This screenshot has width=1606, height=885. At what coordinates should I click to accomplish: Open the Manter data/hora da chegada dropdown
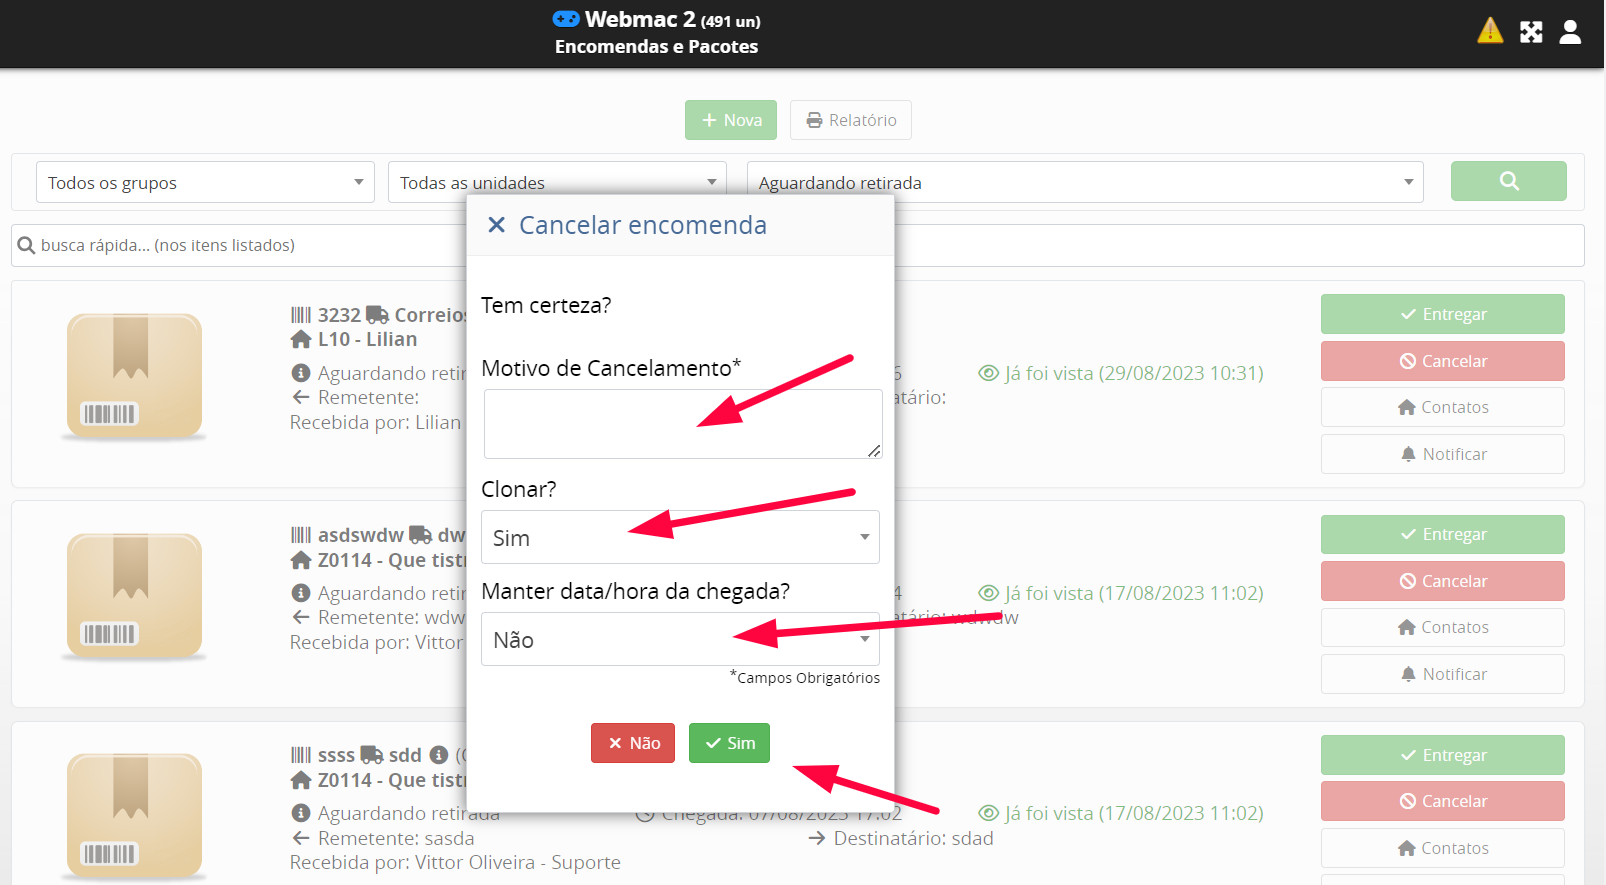tap(680, 640)
